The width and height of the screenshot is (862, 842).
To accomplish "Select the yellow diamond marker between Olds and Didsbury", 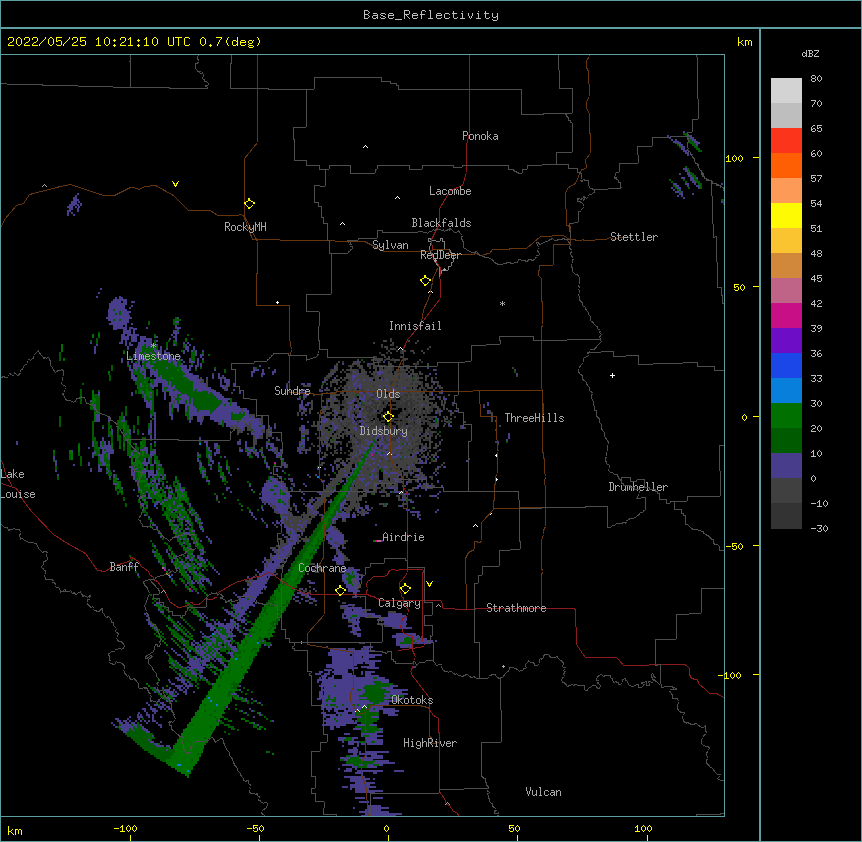I will pyautogui.click(x=388, y=416).
